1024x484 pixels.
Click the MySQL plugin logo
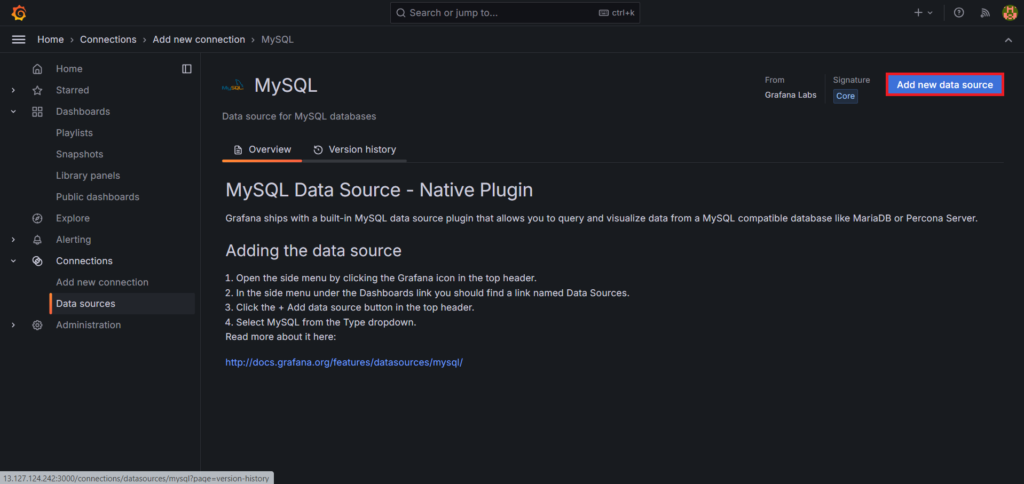[232, 85]
